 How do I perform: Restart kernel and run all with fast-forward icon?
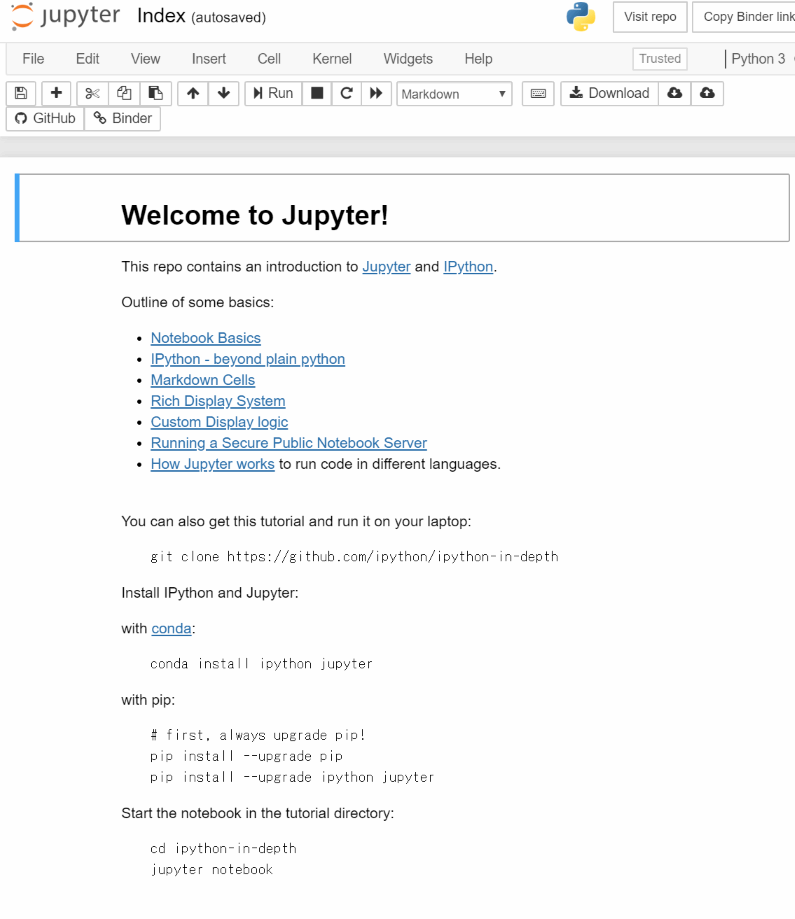coord(376,93)
